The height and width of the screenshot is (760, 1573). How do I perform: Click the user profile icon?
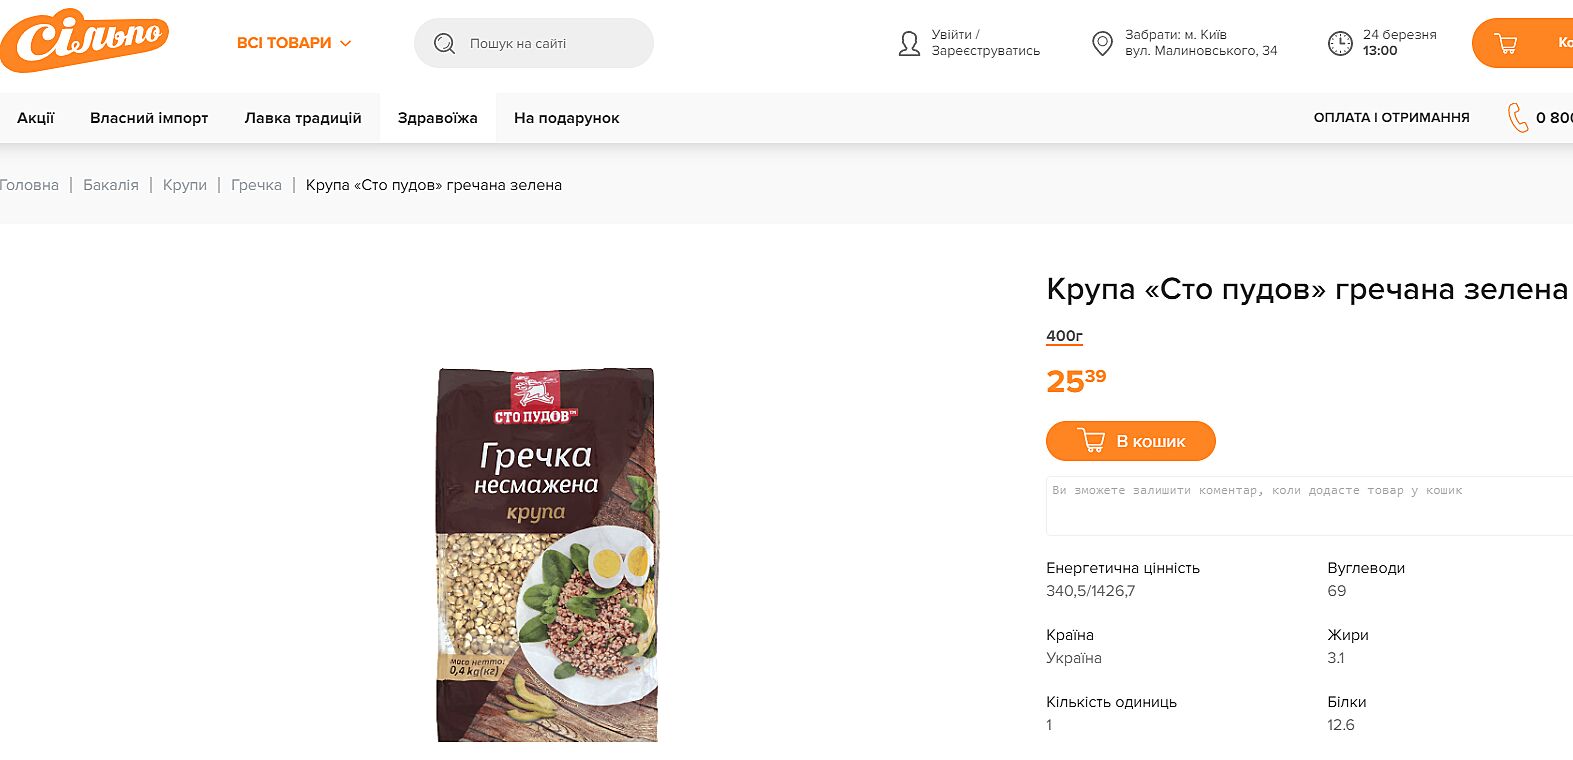point(909,43)
